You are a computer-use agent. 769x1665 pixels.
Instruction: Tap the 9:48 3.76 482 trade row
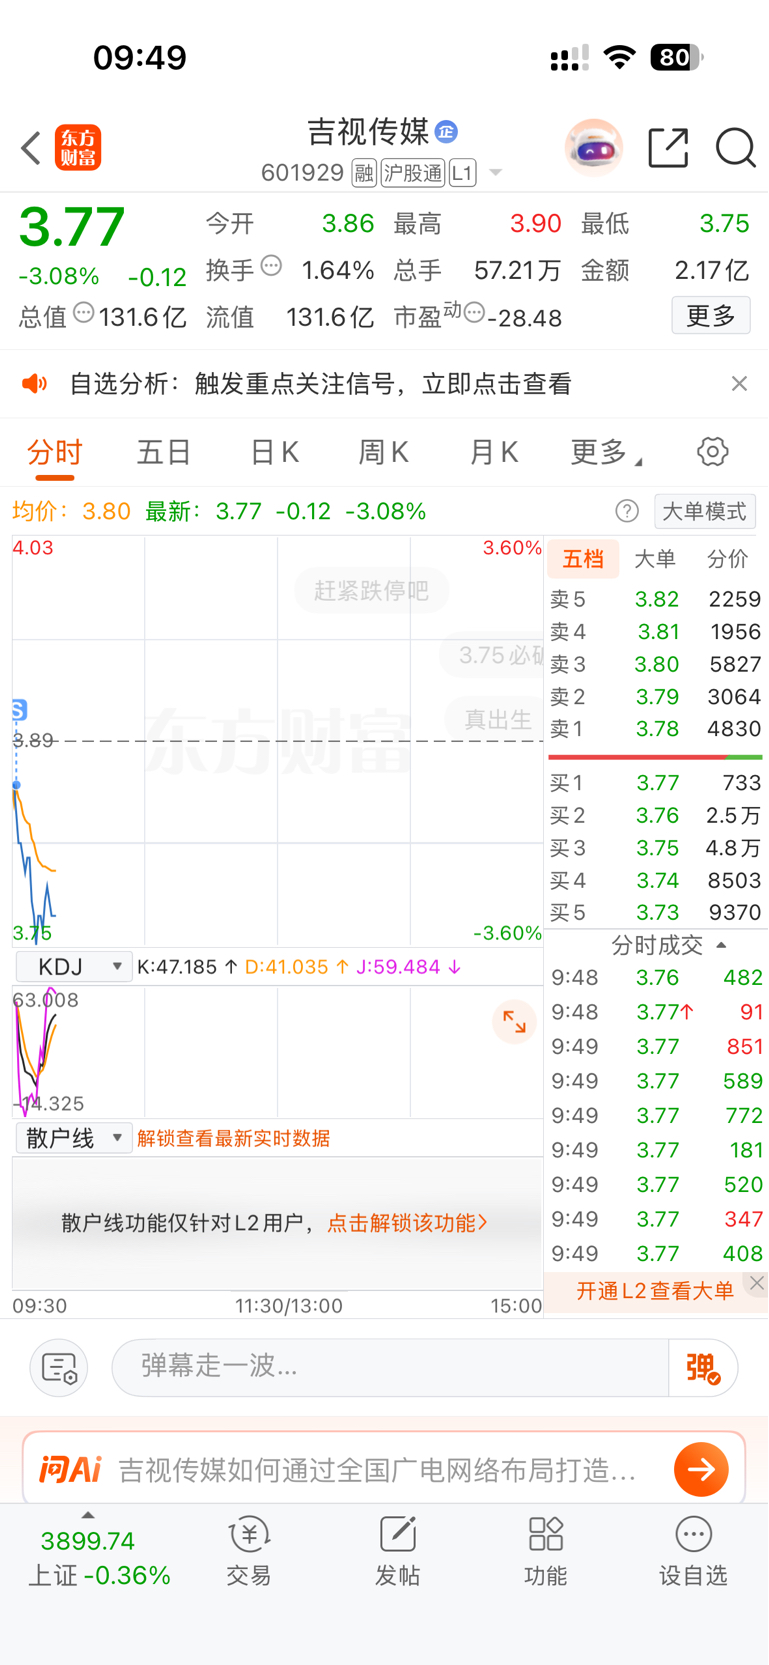coord(656,978)
